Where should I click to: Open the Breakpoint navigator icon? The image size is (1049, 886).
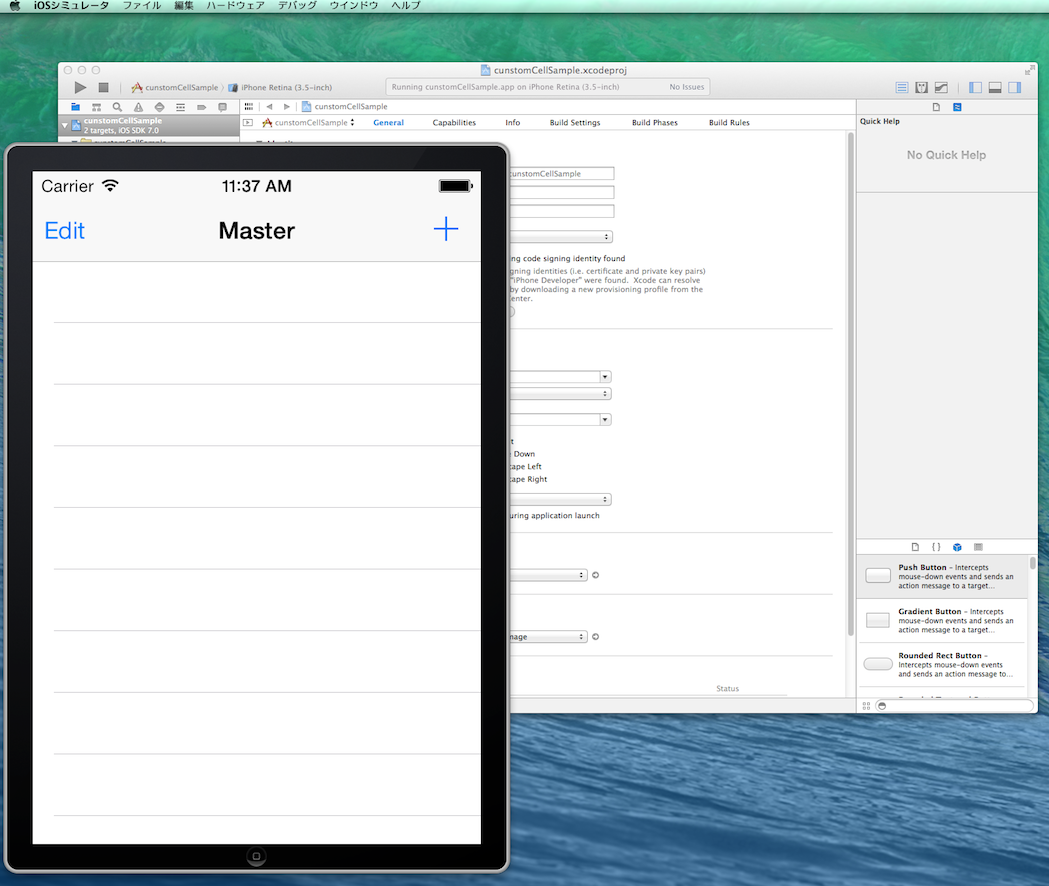point(201,107)
